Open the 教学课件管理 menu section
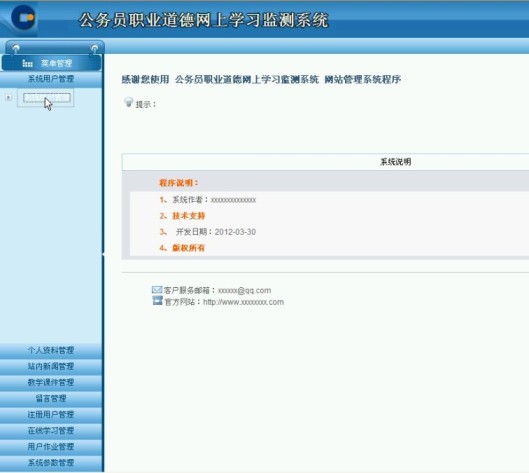Viewport: 529px width, 473px height. 51,383
